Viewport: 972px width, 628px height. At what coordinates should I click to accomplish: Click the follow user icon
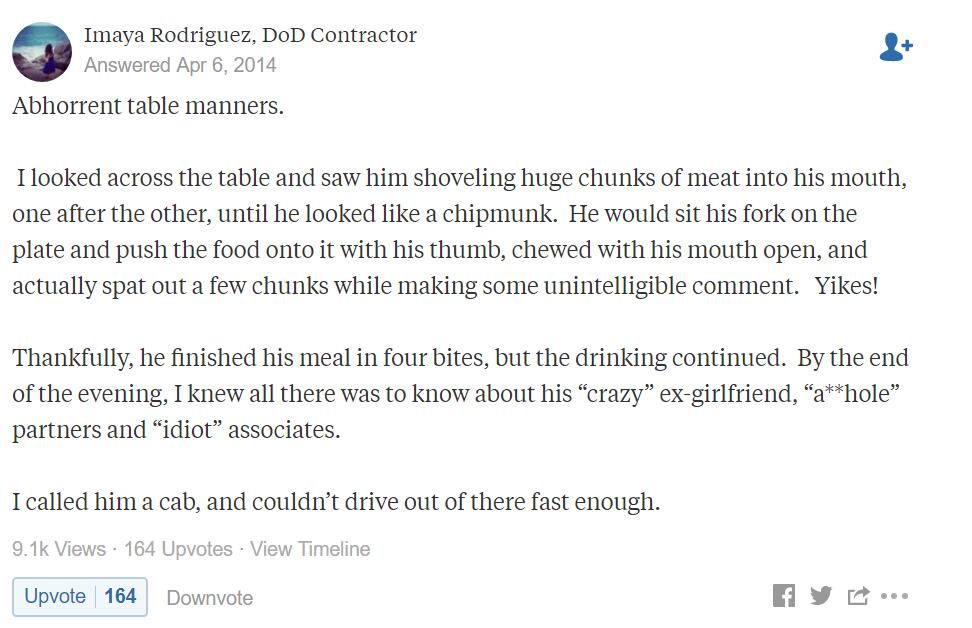(896, 47)
